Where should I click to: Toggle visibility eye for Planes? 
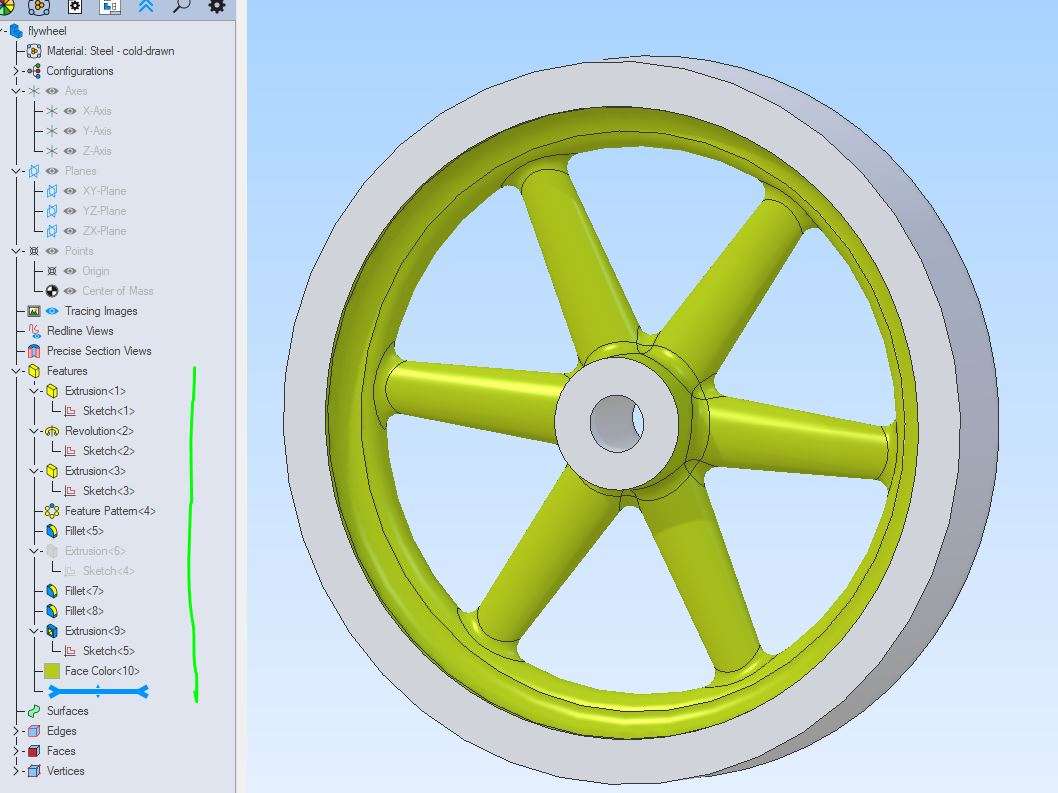52,171
